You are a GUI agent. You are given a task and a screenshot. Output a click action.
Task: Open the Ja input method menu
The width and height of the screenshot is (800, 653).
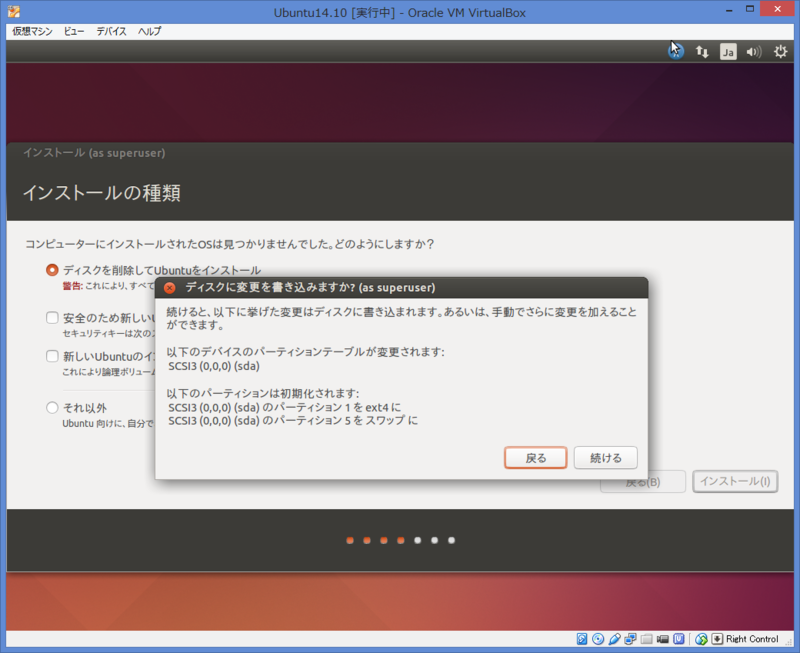point(728,51)
